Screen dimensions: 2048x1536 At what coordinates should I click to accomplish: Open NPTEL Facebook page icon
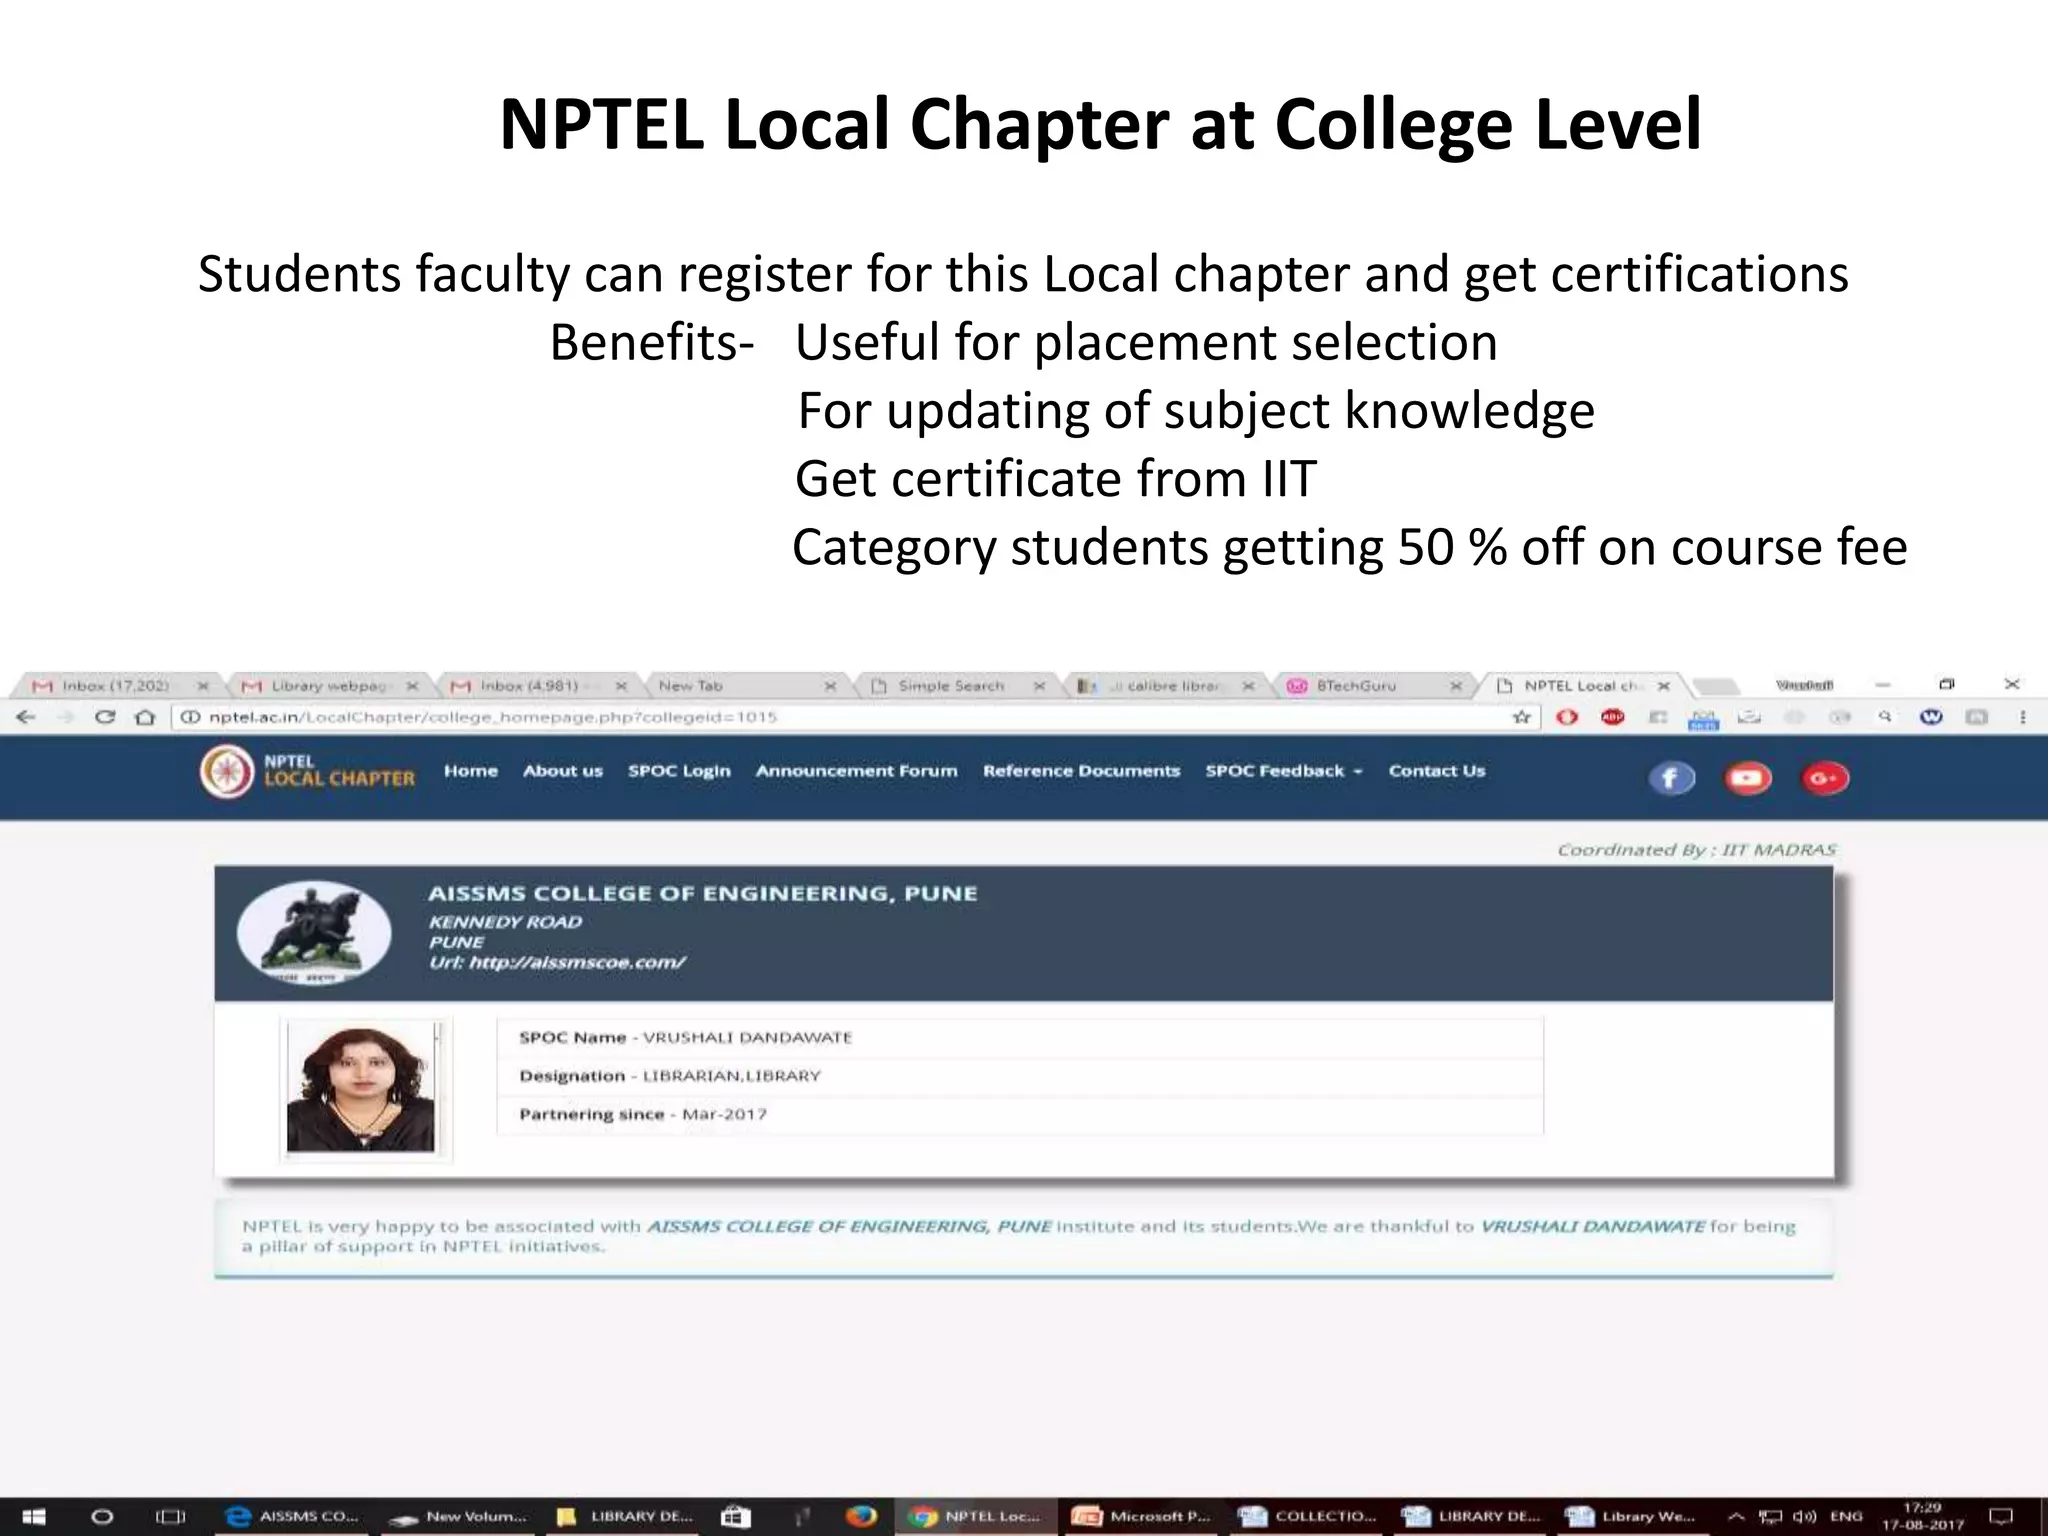click(x=1671, y=778)
